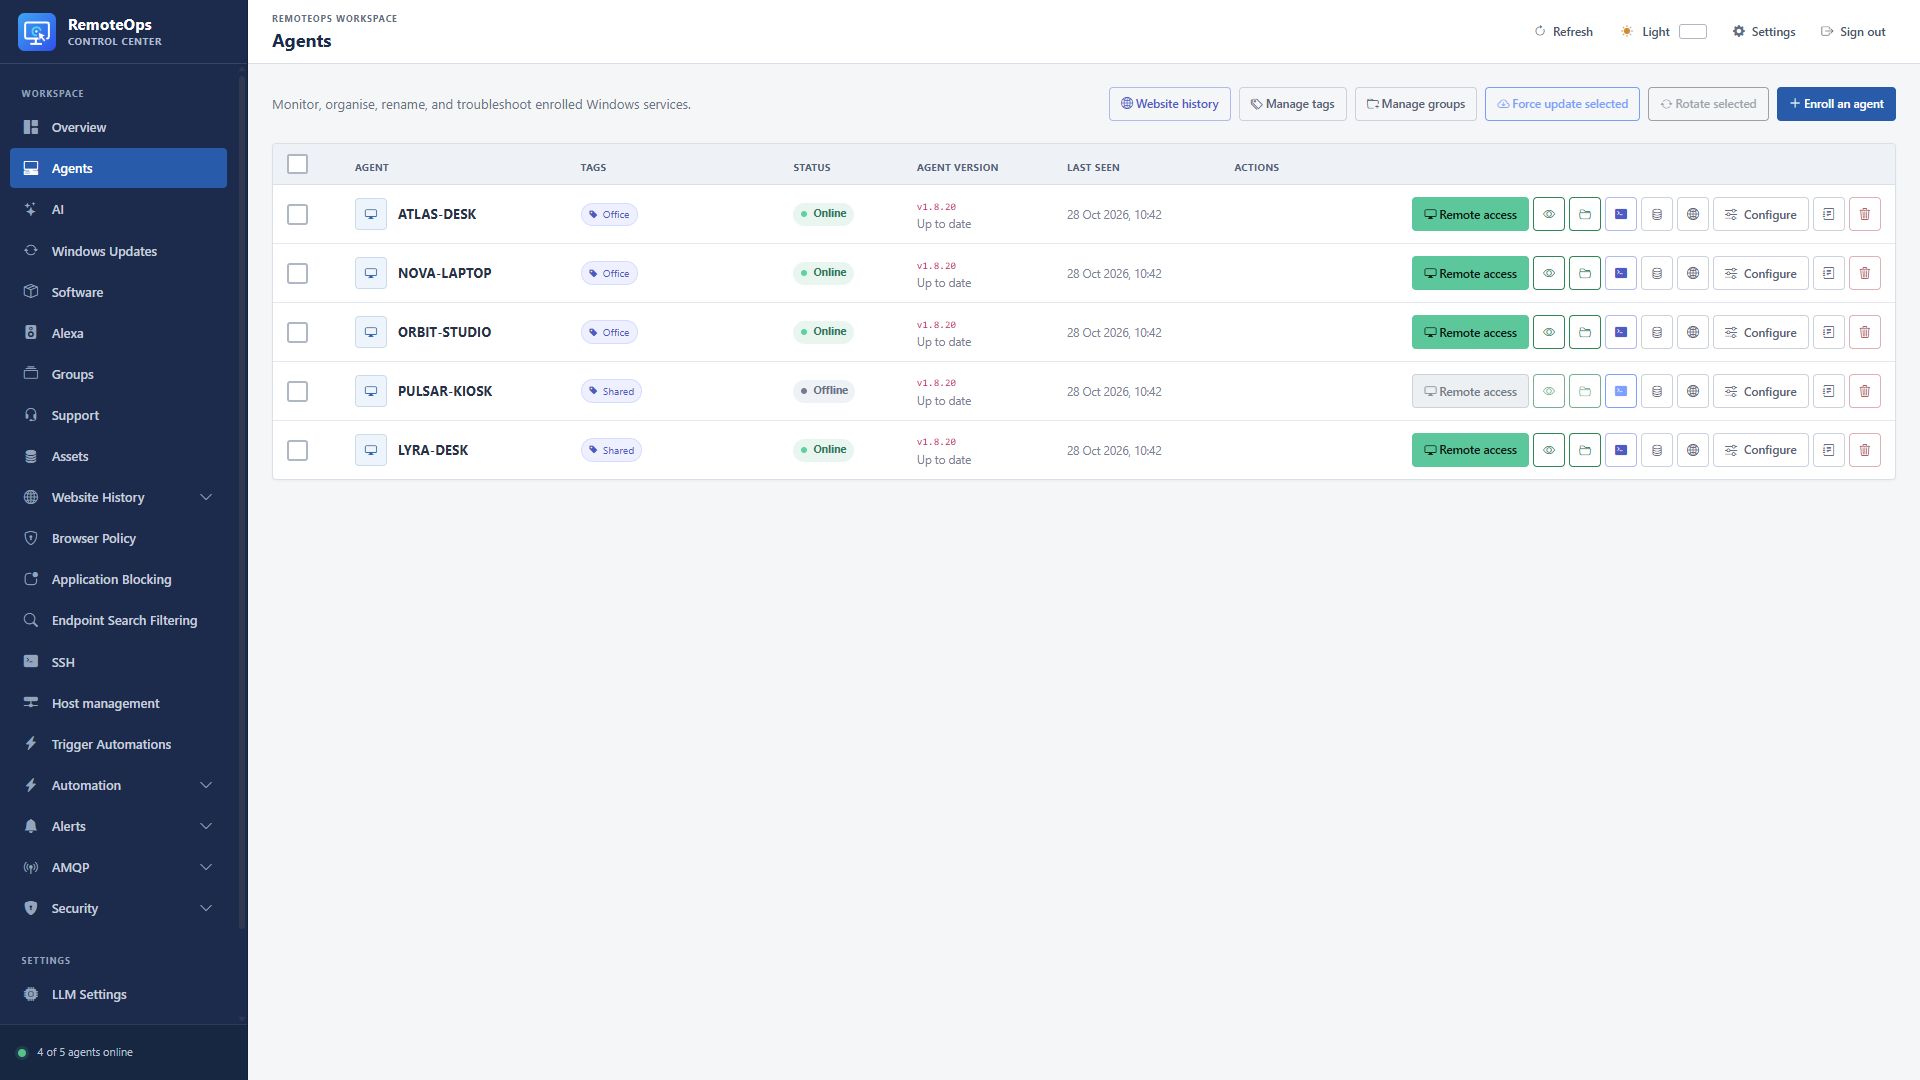The width and height of the screenshot is (1920, 1080).
Task: Select the PULSAR-KIOSK checkbox
Action: click(297, 391)
